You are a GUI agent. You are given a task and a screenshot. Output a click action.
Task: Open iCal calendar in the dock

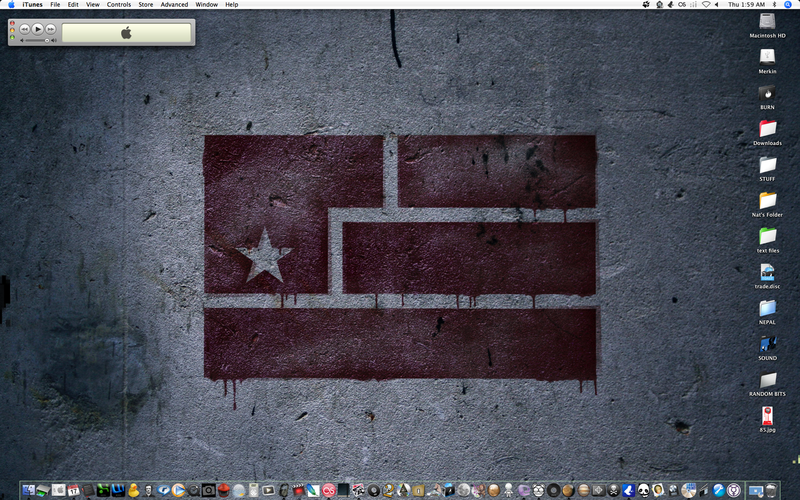pyautogui.click(x=73, y=491)
